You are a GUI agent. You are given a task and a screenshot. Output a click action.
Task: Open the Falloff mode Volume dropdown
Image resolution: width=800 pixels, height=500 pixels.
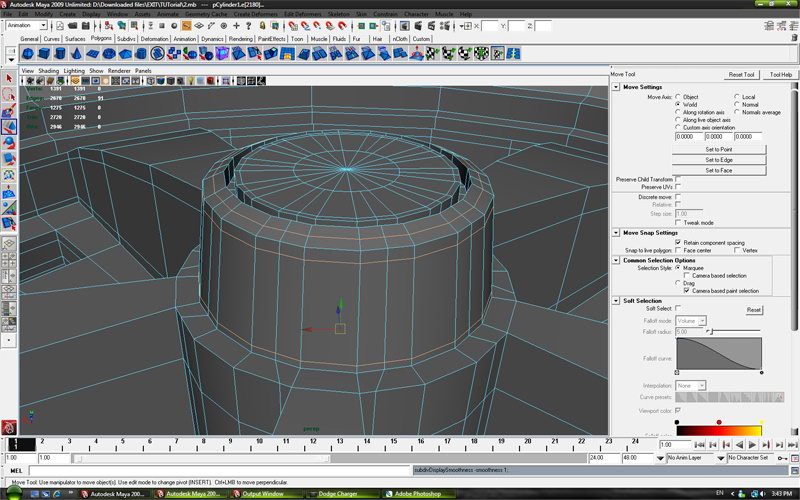(x=691, y=320)
